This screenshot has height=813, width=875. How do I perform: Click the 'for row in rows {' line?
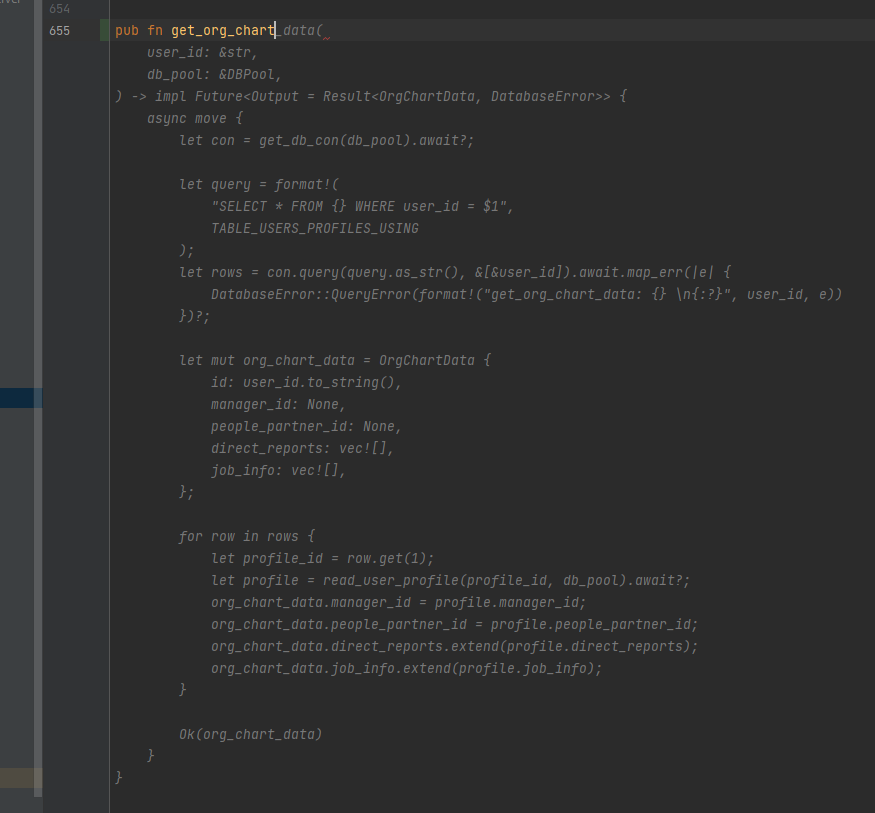coord(247,536)
